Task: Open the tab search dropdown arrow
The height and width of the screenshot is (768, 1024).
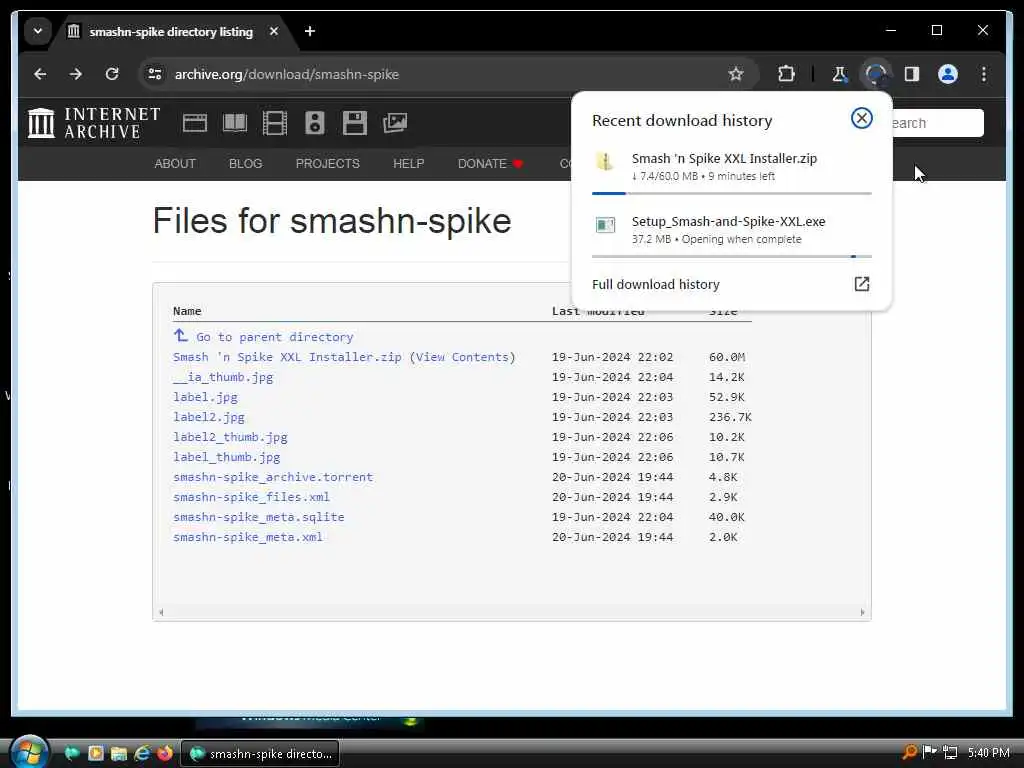Action: click(x=38, y=31)
